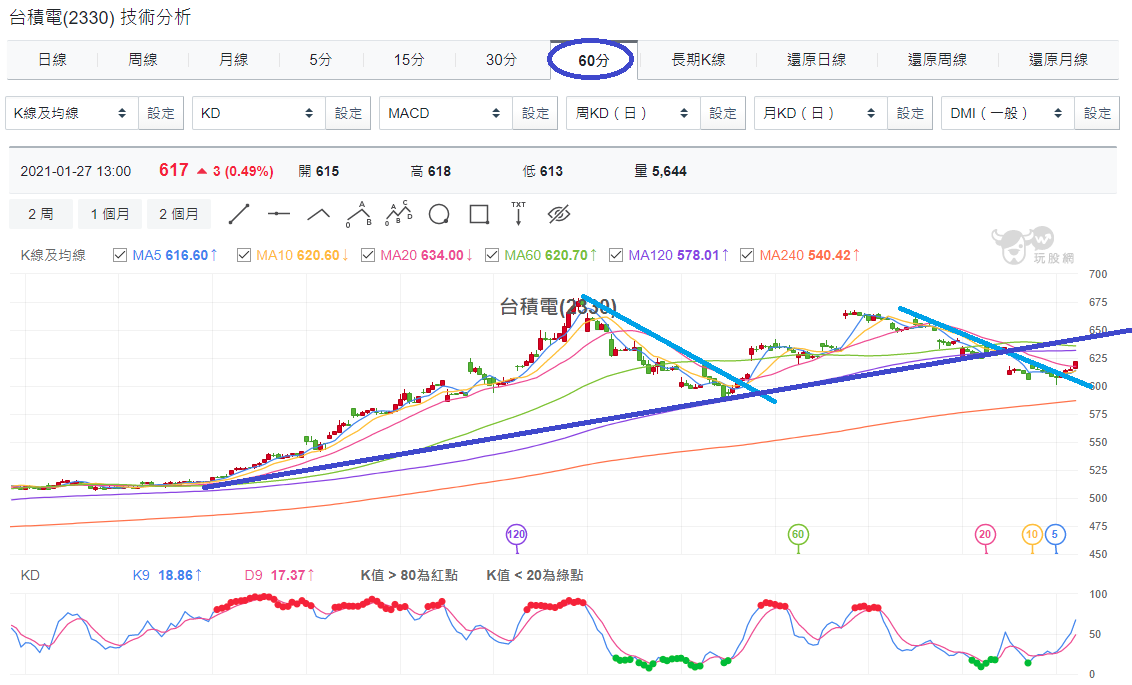Click 設定 next to DMI(一般)

pos(1097,113)
